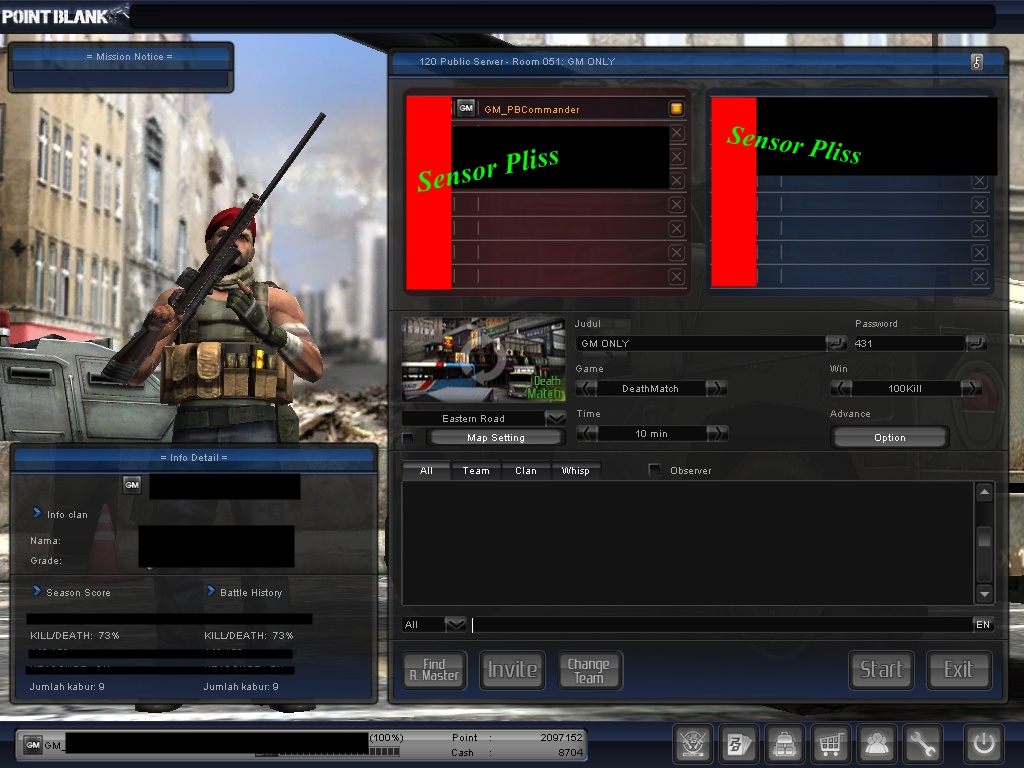Click the Invite button

pyautogui.click(x=513, y=670)
